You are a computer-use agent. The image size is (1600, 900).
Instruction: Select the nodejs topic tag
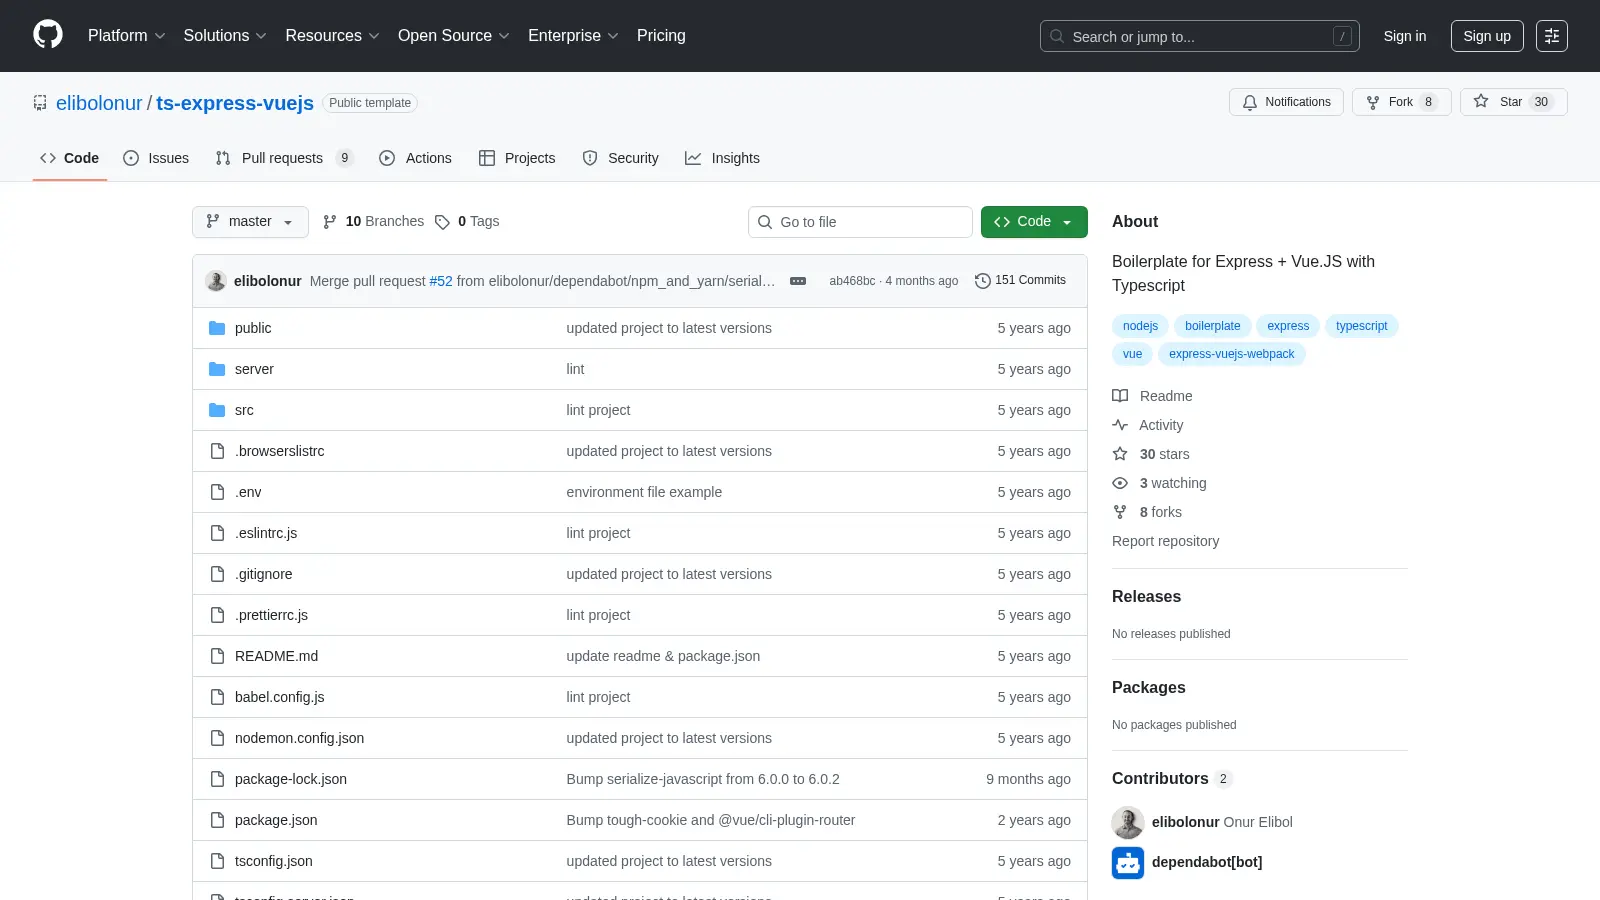tap(1140, 326)
